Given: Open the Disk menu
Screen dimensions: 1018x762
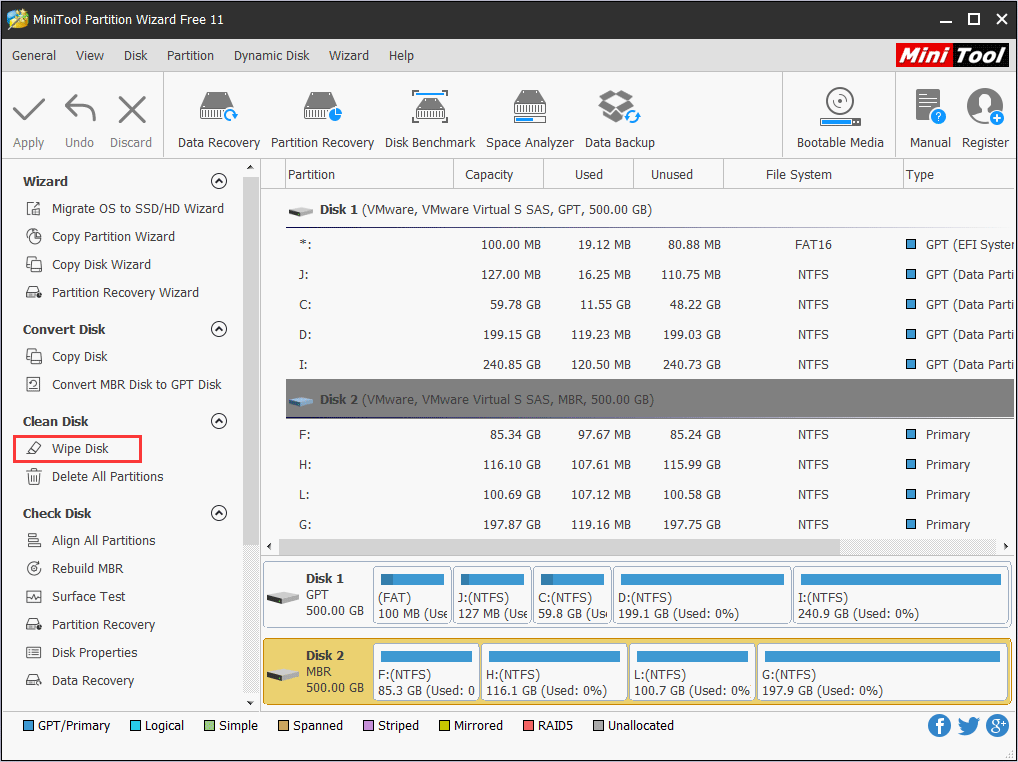Looking at the screenshot, I should pos(136,56).
